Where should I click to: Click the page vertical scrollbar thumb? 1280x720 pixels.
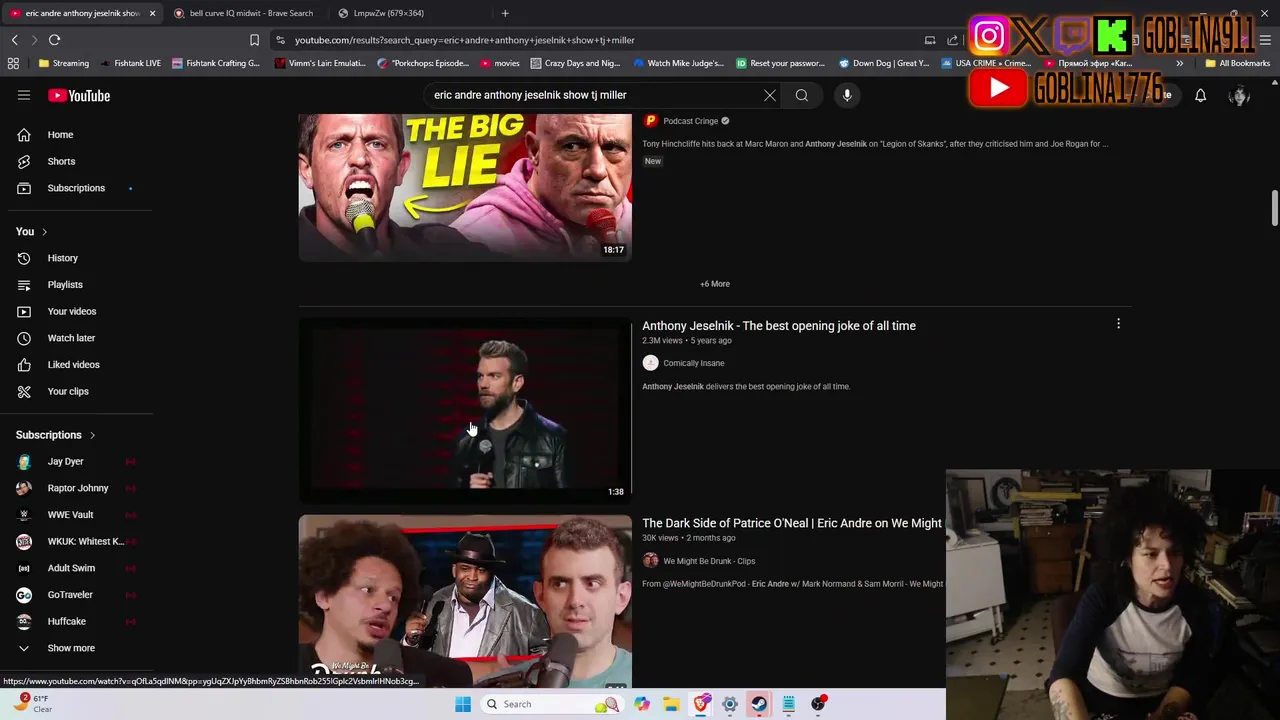[x=1274, y=208]
